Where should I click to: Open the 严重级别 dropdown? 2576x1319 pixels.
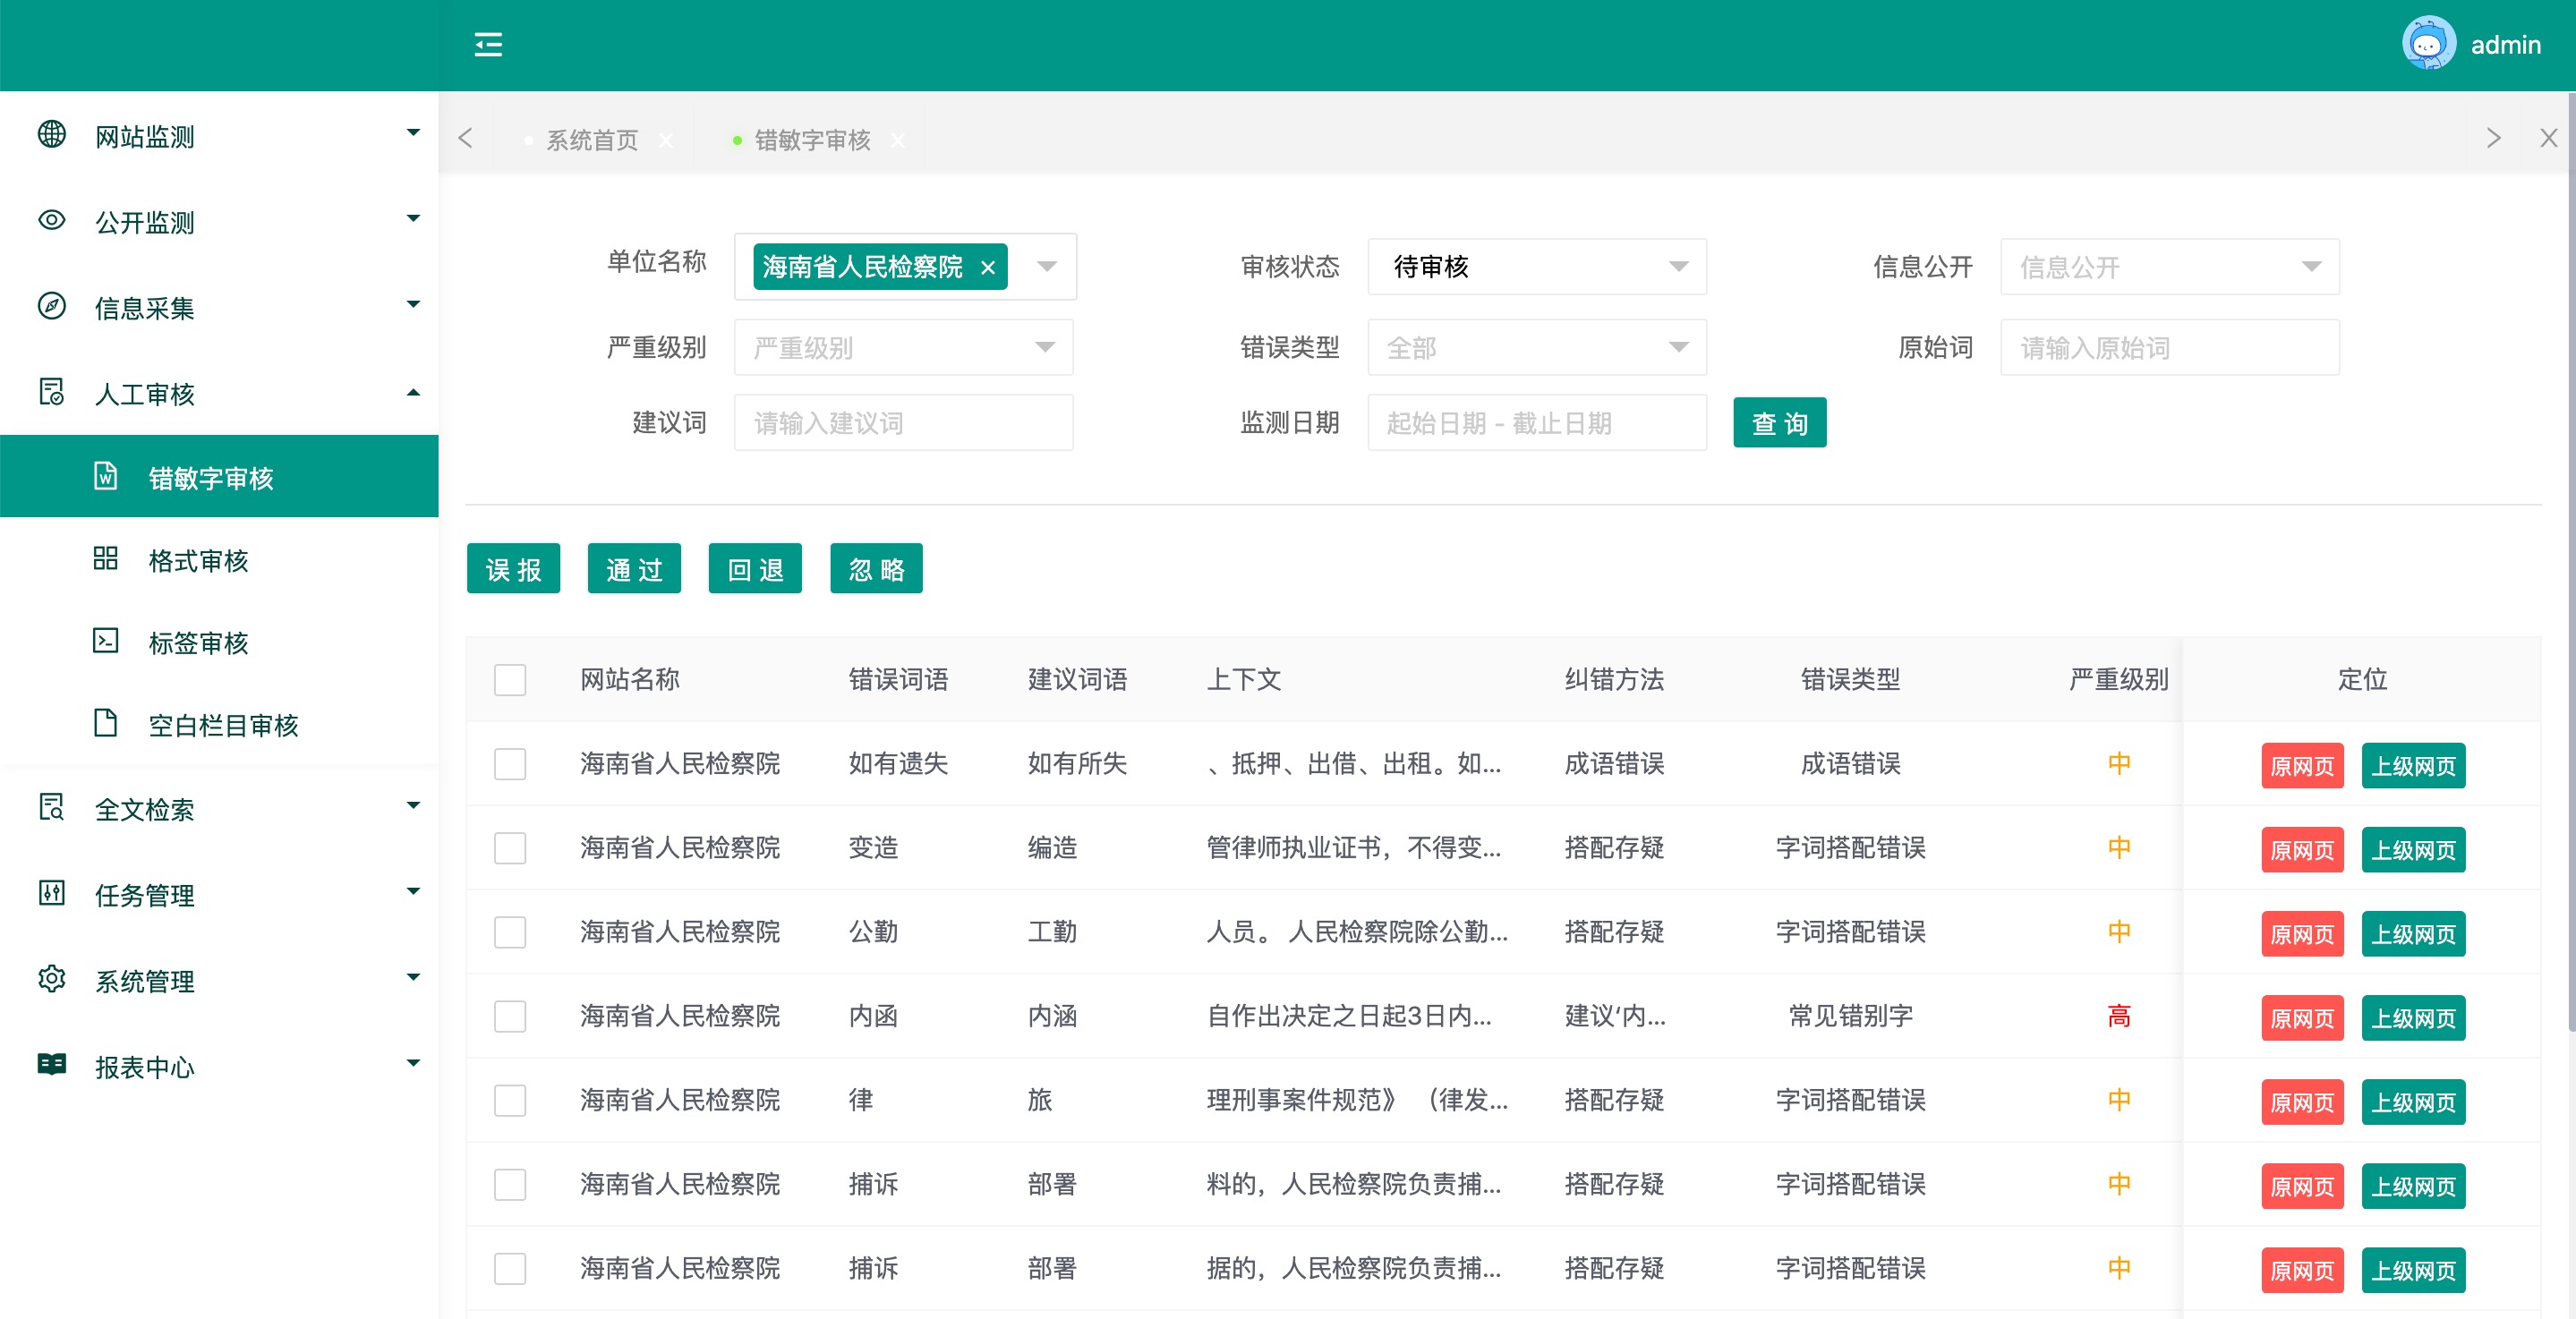click(x=904, y=348)
